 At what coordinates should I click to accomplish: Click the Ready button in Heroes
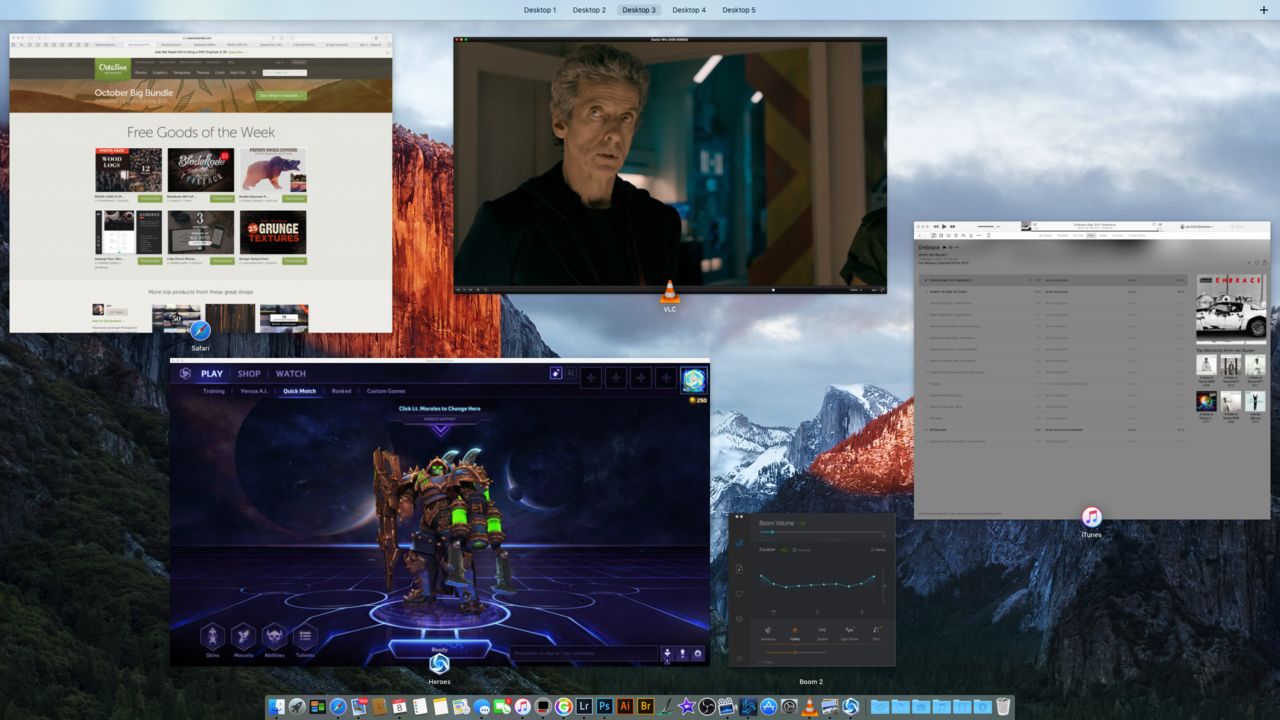coord(439,649)
